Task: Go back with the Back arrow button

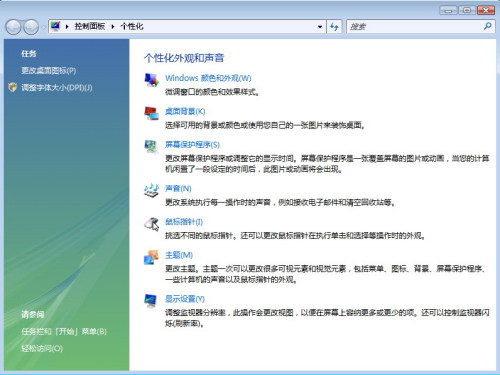Action: click(14, 27)
